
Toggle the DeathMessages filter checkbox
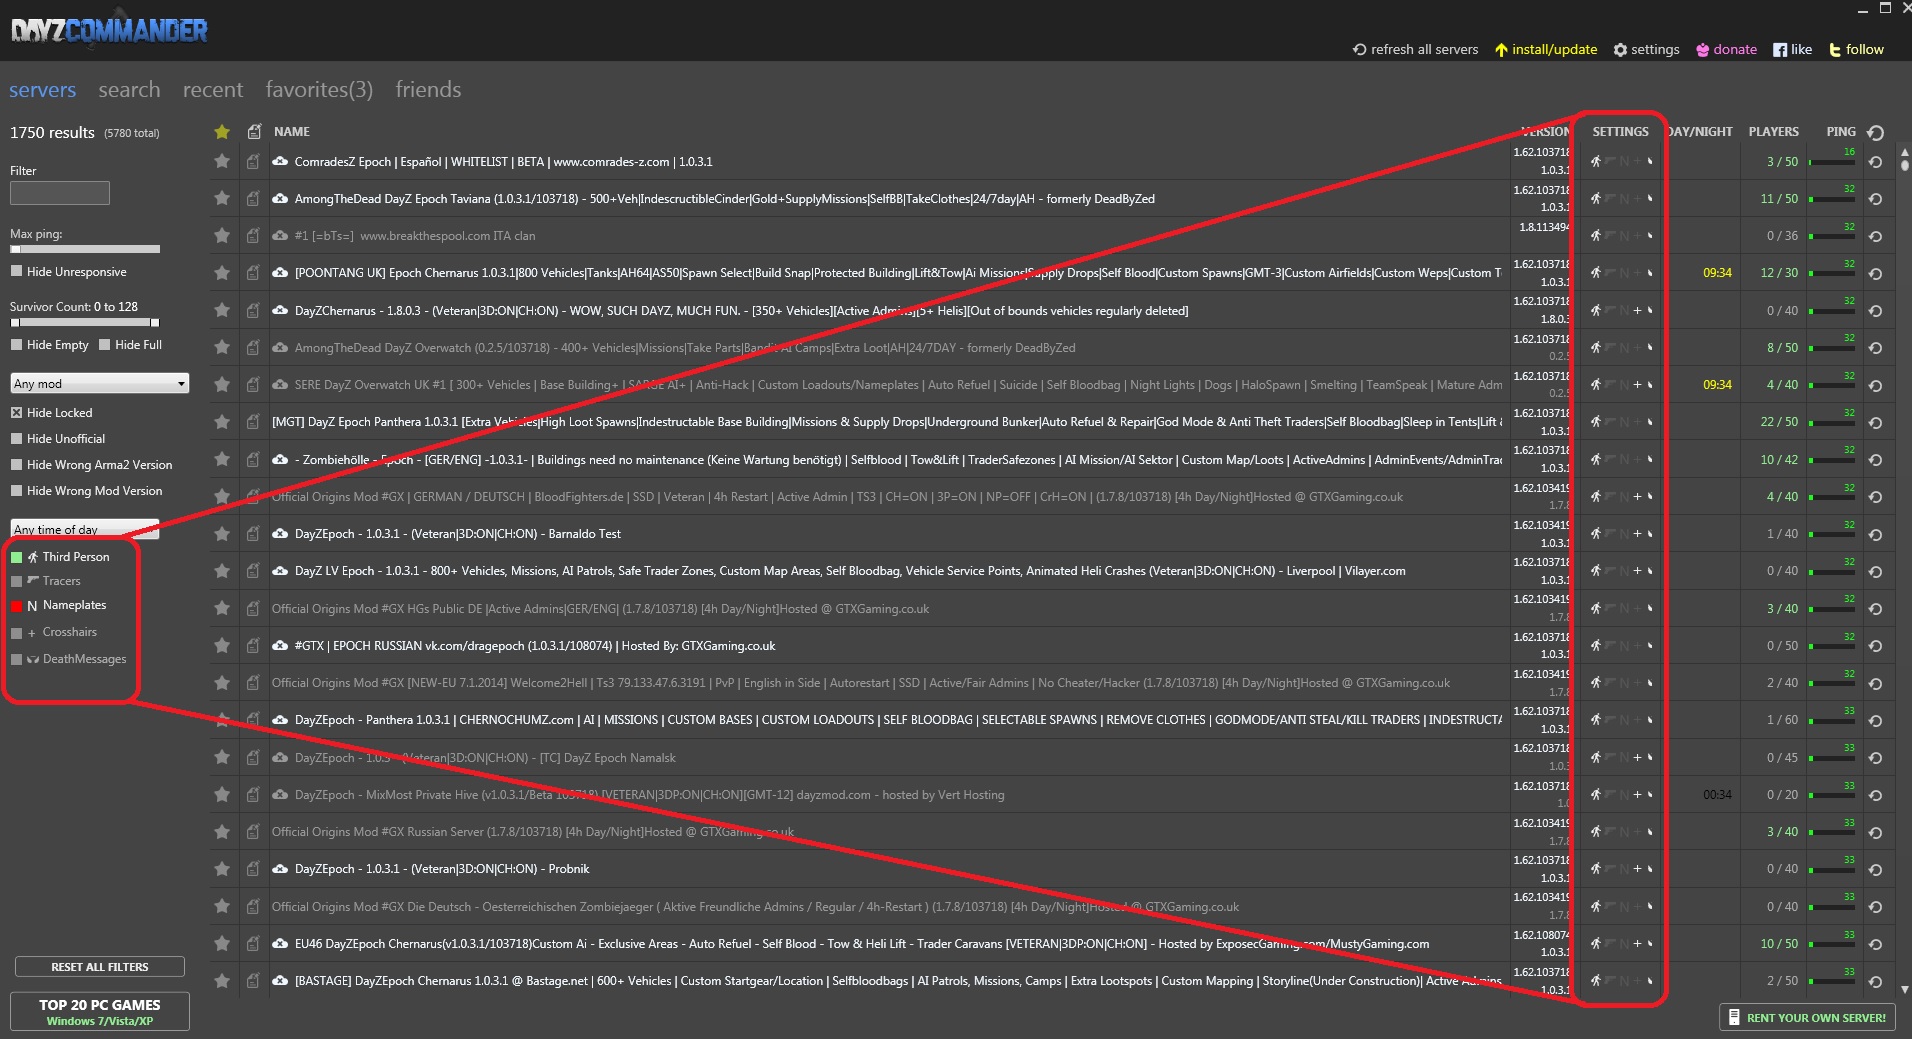click(16, 660)
